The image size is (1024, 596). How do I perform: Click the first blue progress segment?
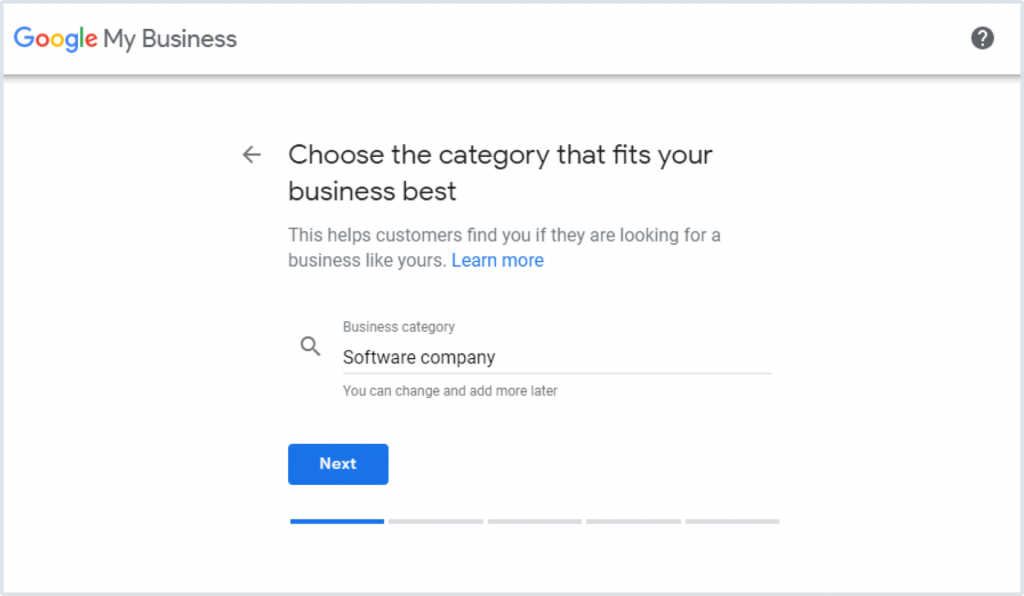tap(337, 521)
